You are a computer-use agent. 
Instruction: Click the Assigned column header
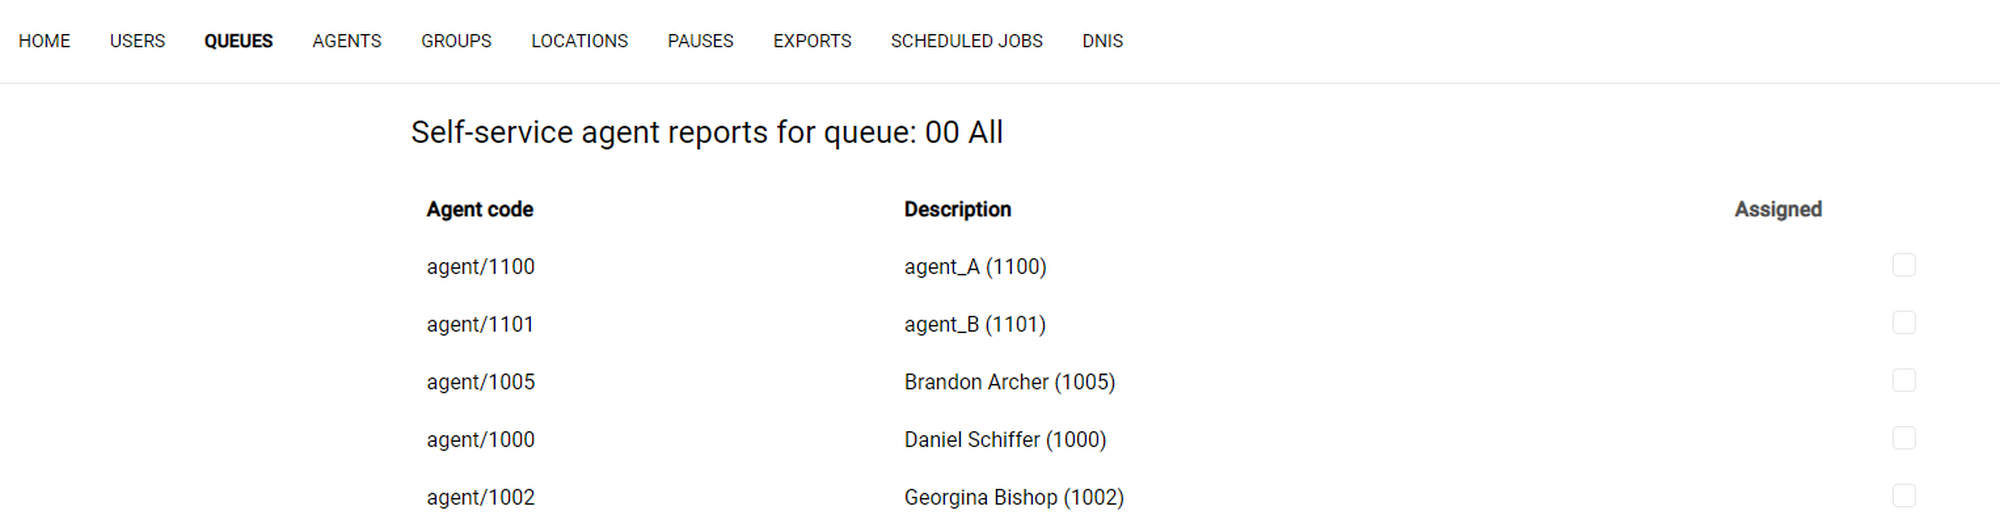click(x=1777, y=209)
